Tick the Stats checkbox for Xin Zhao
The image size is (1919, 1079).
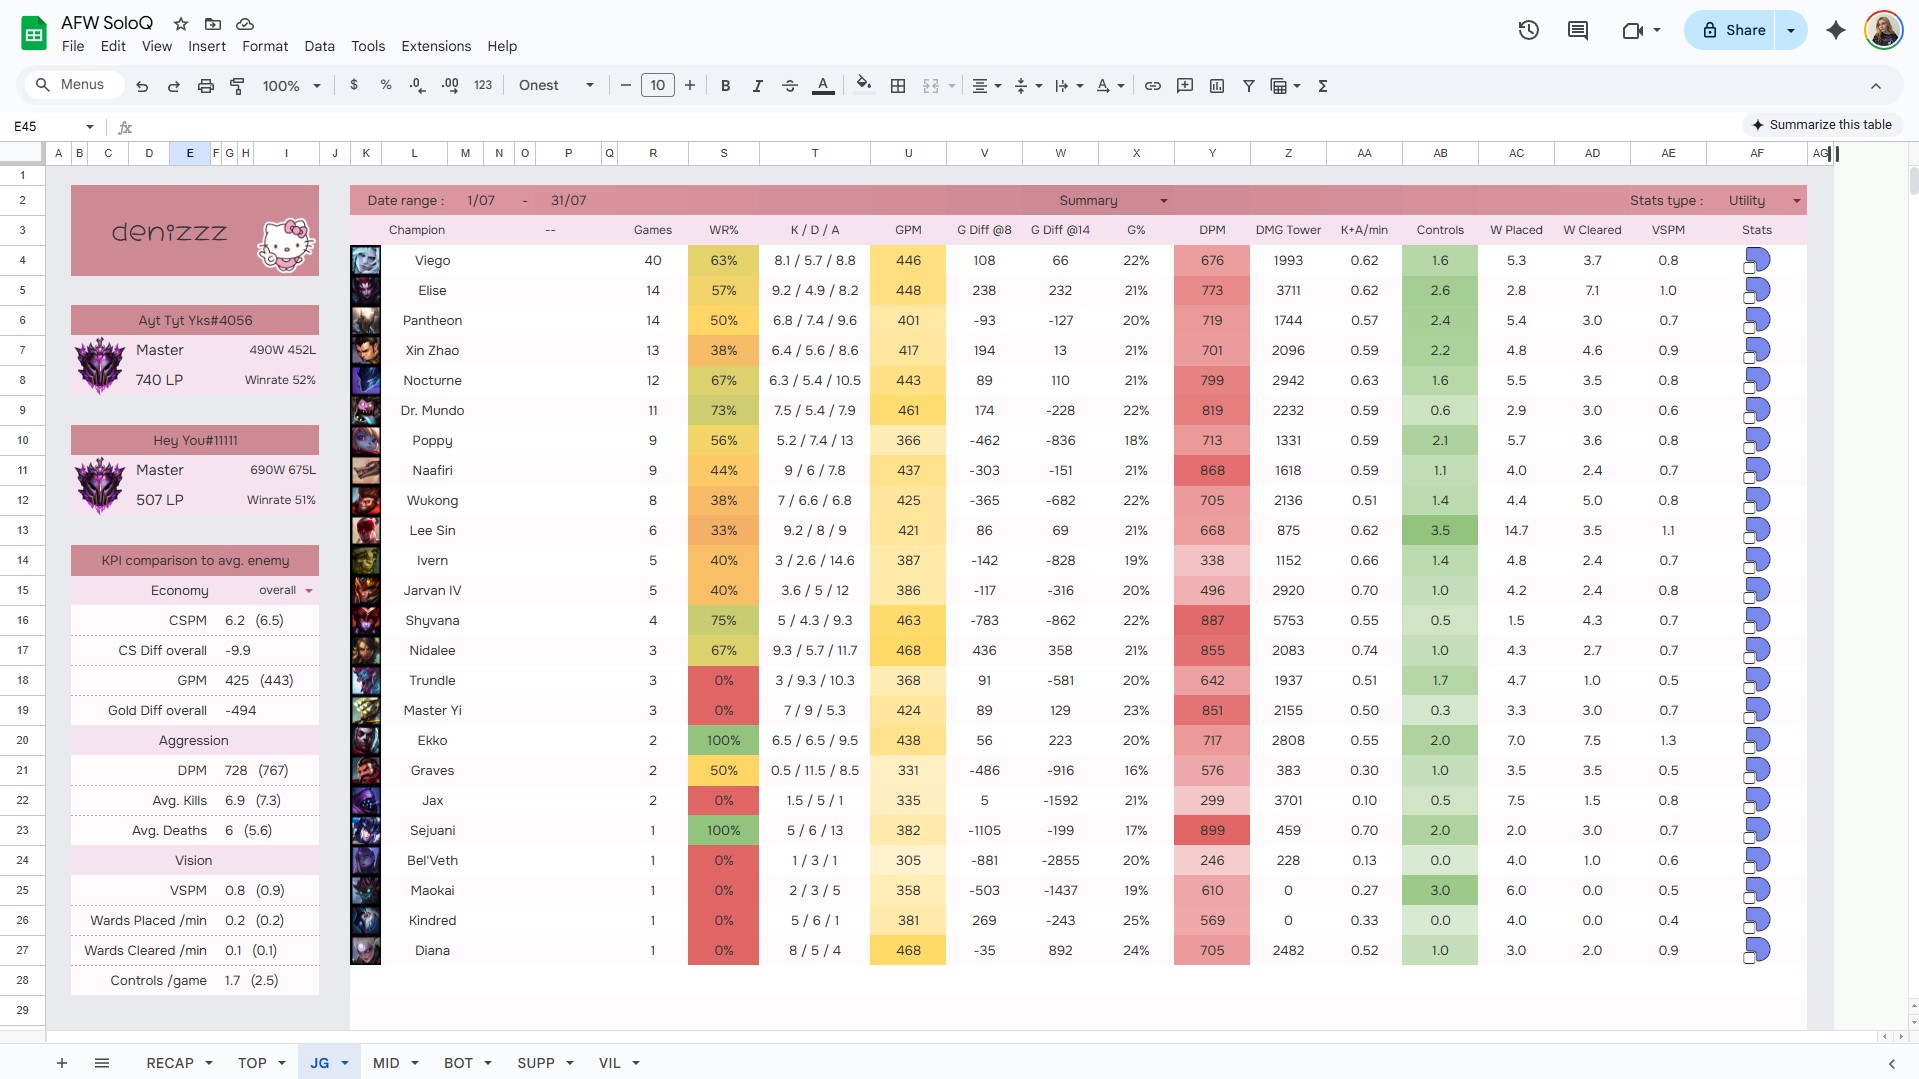tap(1750, 357)
